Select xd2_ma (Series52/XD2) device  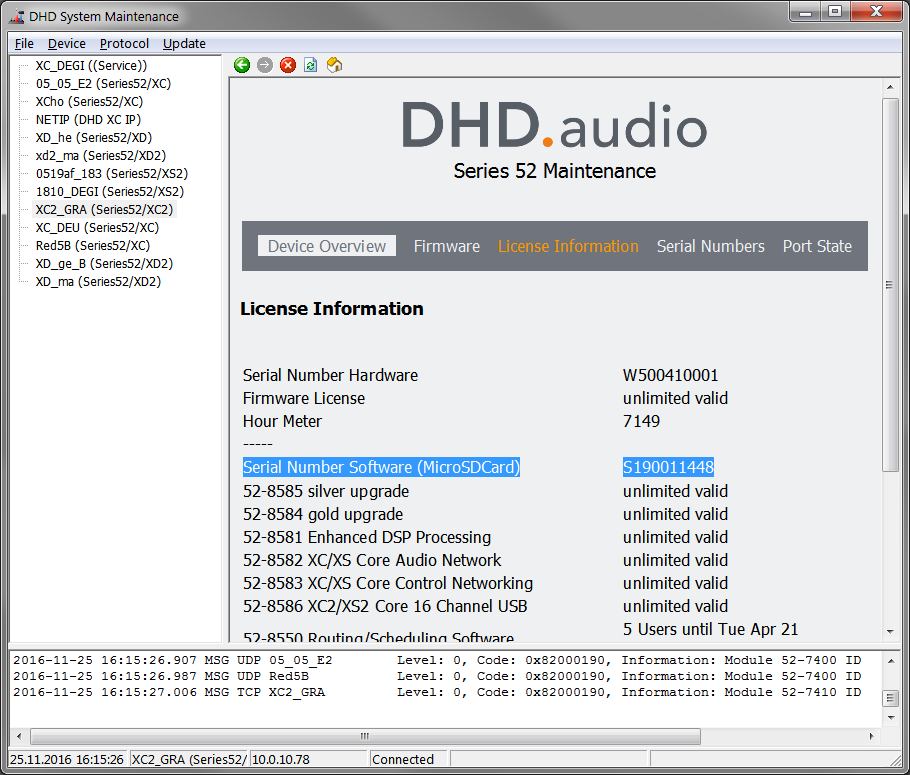[100, 156]
